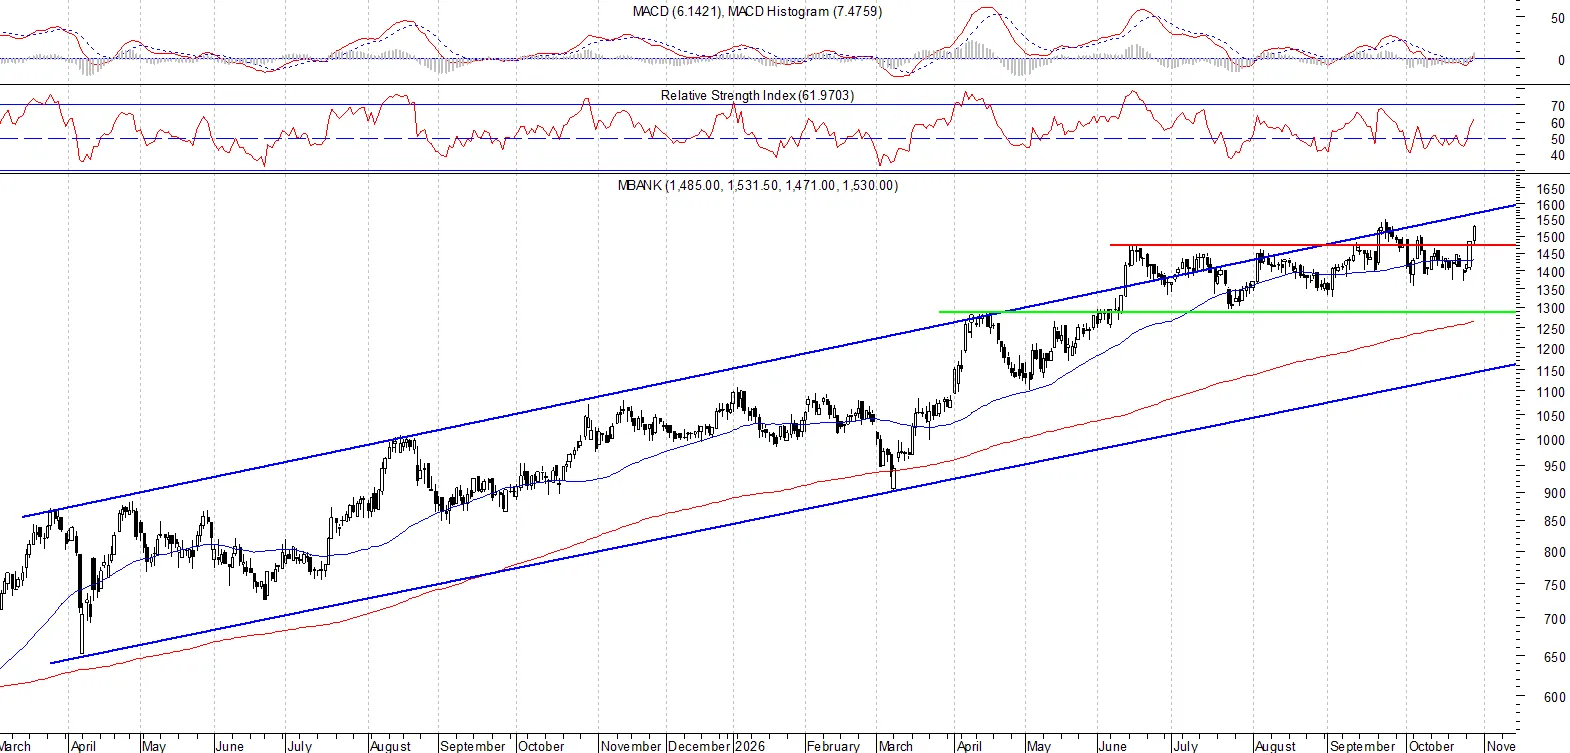Click the last candlestick near 1530
Screen dimensions: 1570x753
coord(1475,234)
